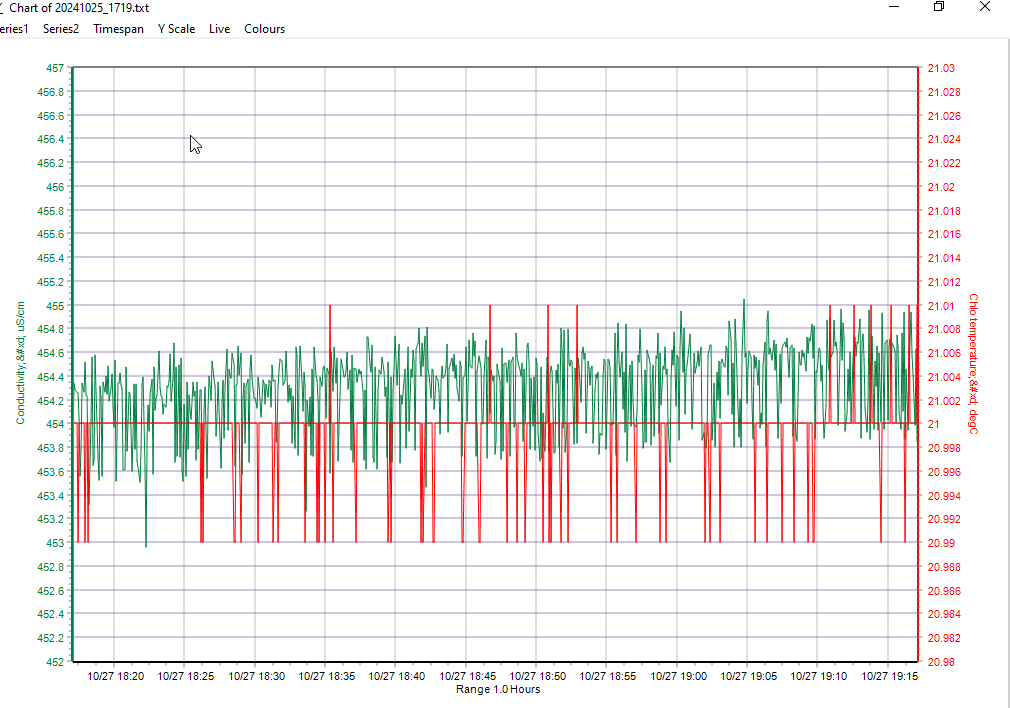This screenshot has height=708, width=1010.
Task: Click the Chart of 20241025_1719.txt title
Action: [79, 8]
